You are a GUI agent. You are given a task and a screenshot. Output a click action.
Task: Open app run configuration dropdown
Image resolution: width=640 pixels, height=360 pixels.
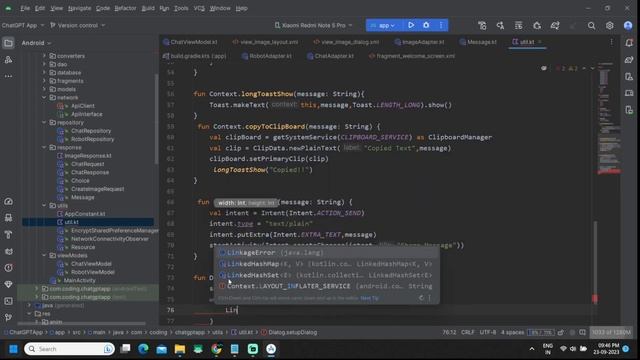[x=384, y=25]
